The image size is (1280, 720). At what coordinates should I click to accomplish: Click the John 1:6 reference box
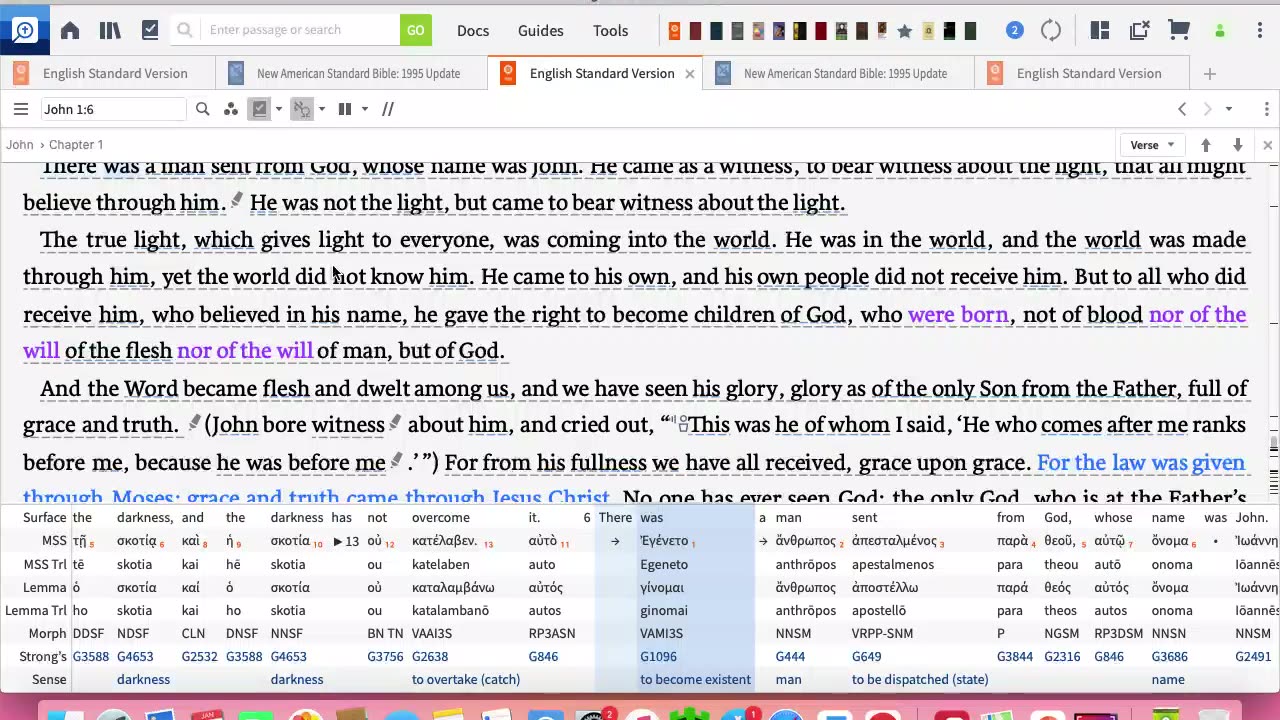[112, 109]
